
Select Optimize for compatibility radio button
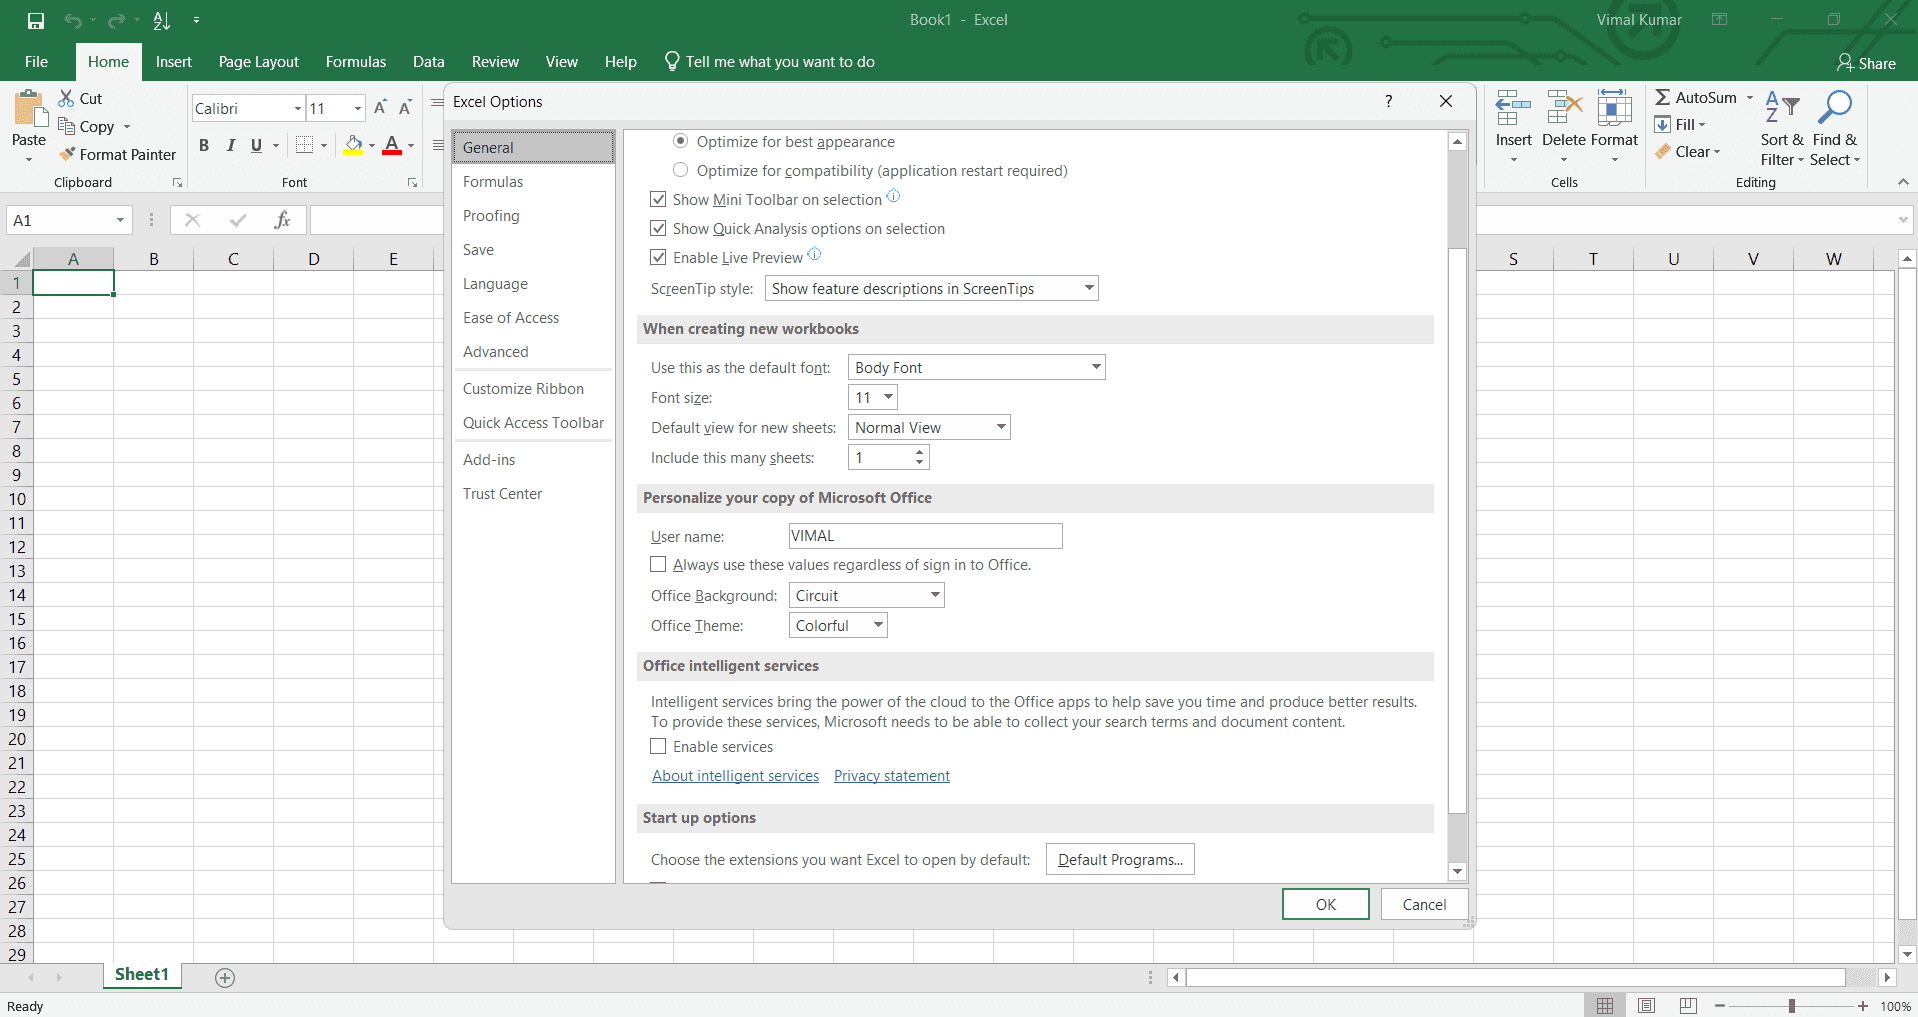(681, 170)
